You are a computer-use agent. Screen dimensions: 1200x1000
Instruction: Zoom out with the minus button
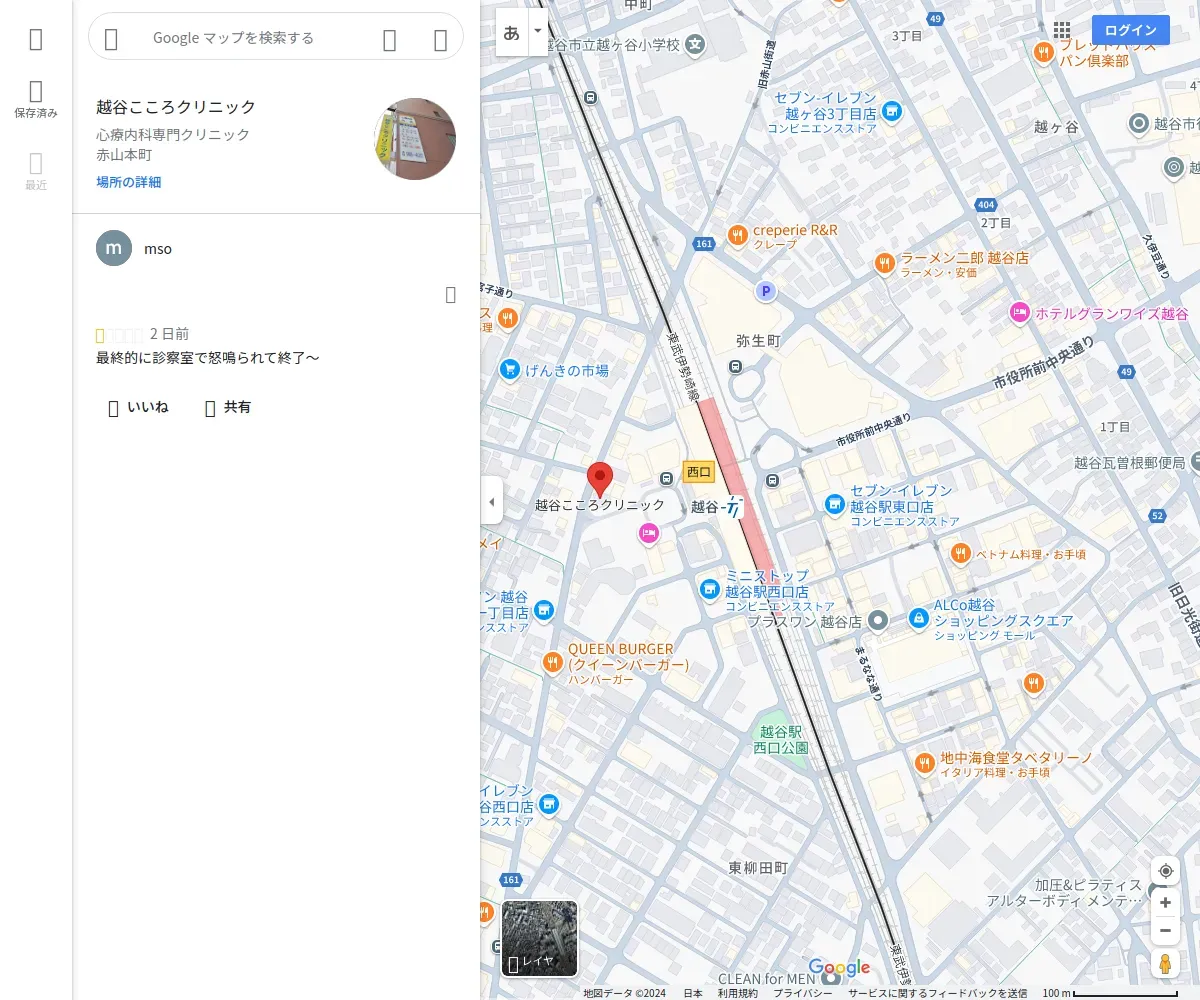tap(1165, 931)
